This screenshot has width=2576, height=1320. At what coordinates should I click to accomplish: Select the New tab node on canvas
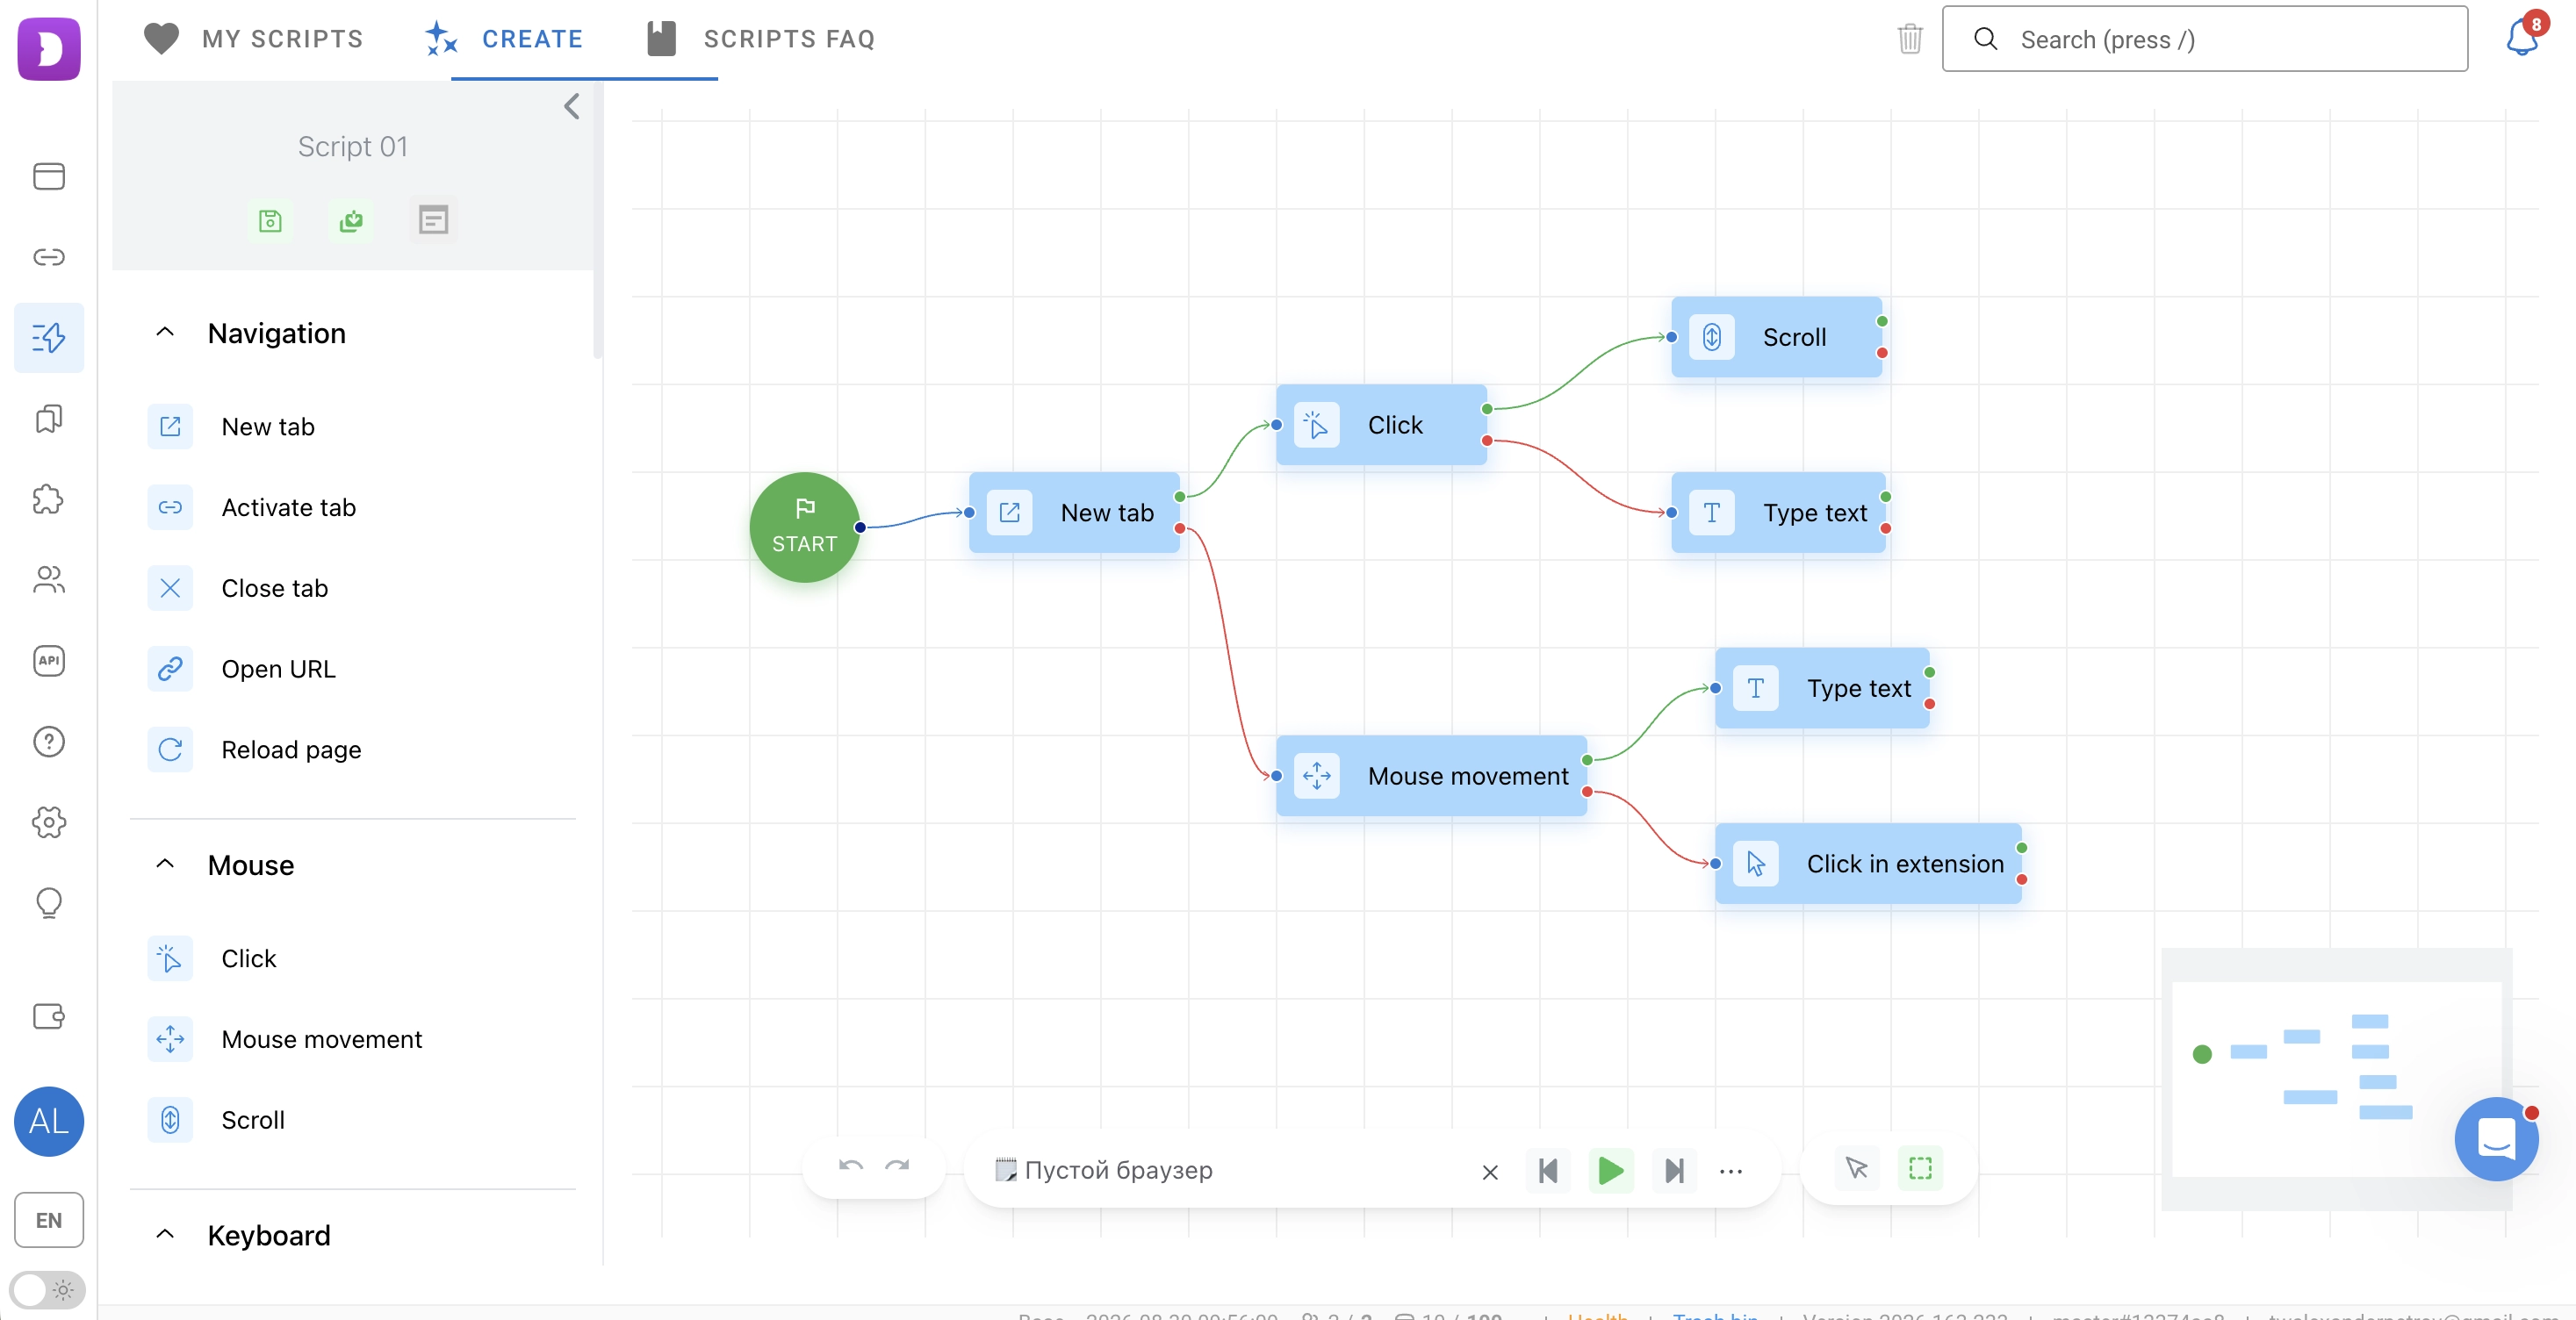1074,512
